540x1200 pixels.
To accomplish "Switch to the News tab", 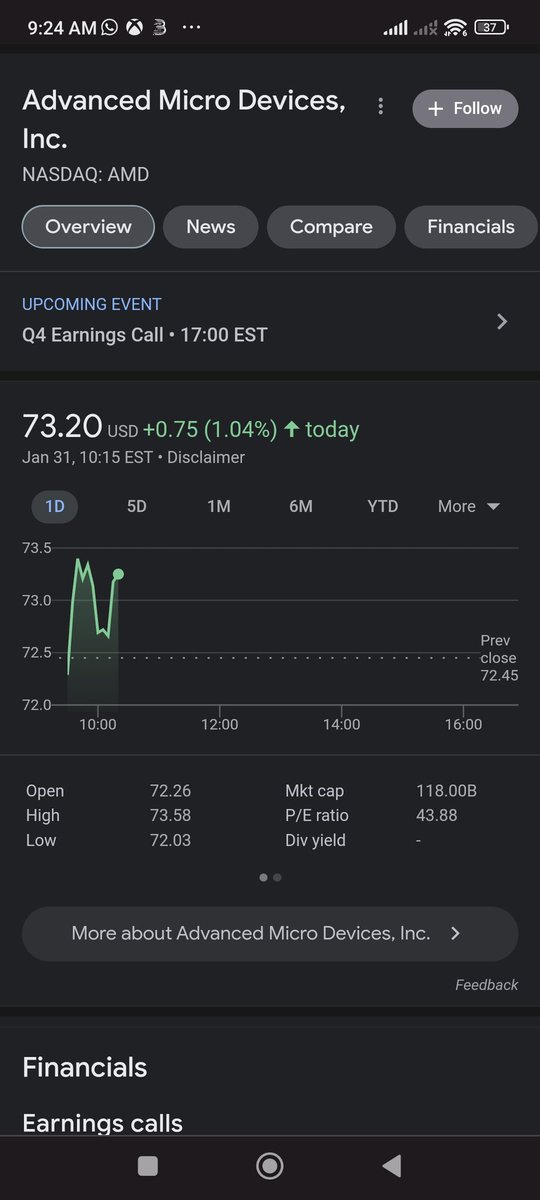I will point(210,227).
